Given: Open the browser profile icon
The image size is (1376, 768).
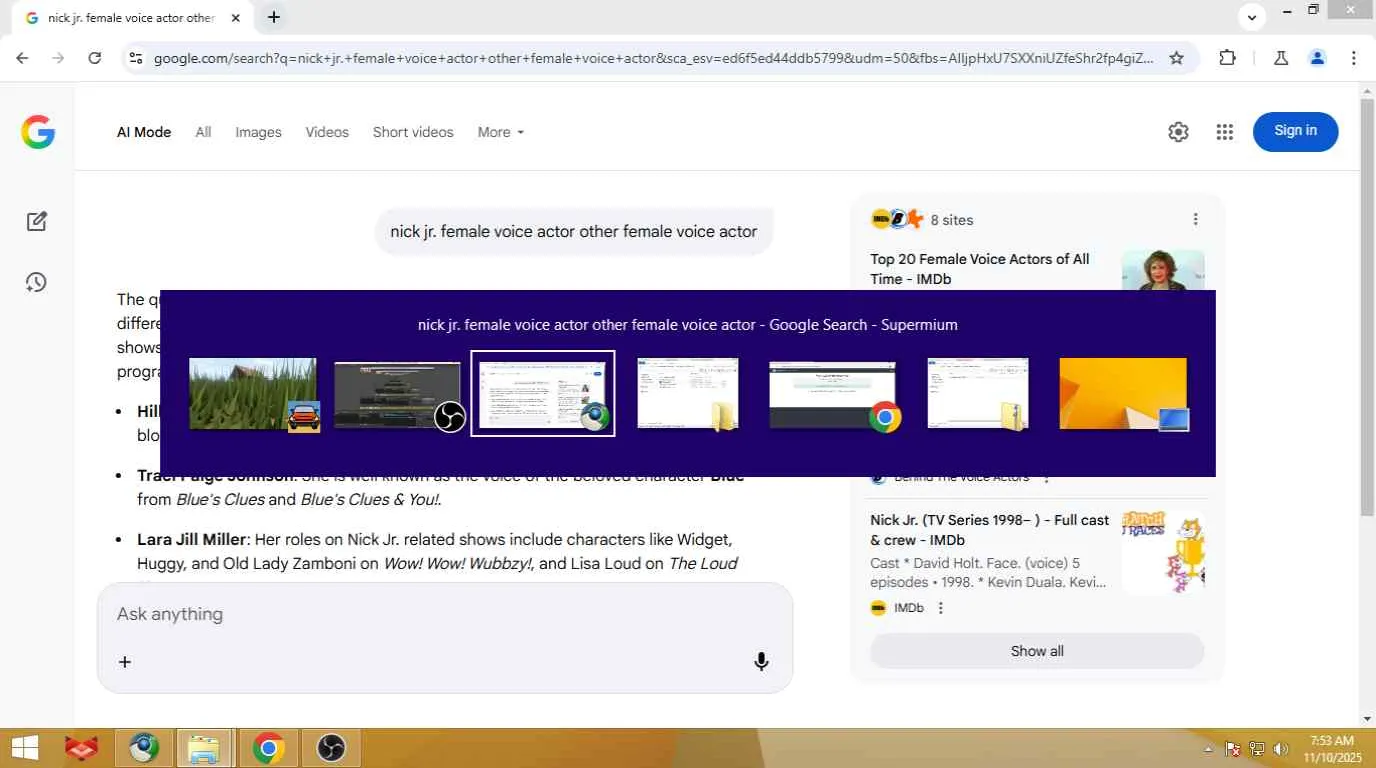Looking at the screenshot, I should 1317,58.
